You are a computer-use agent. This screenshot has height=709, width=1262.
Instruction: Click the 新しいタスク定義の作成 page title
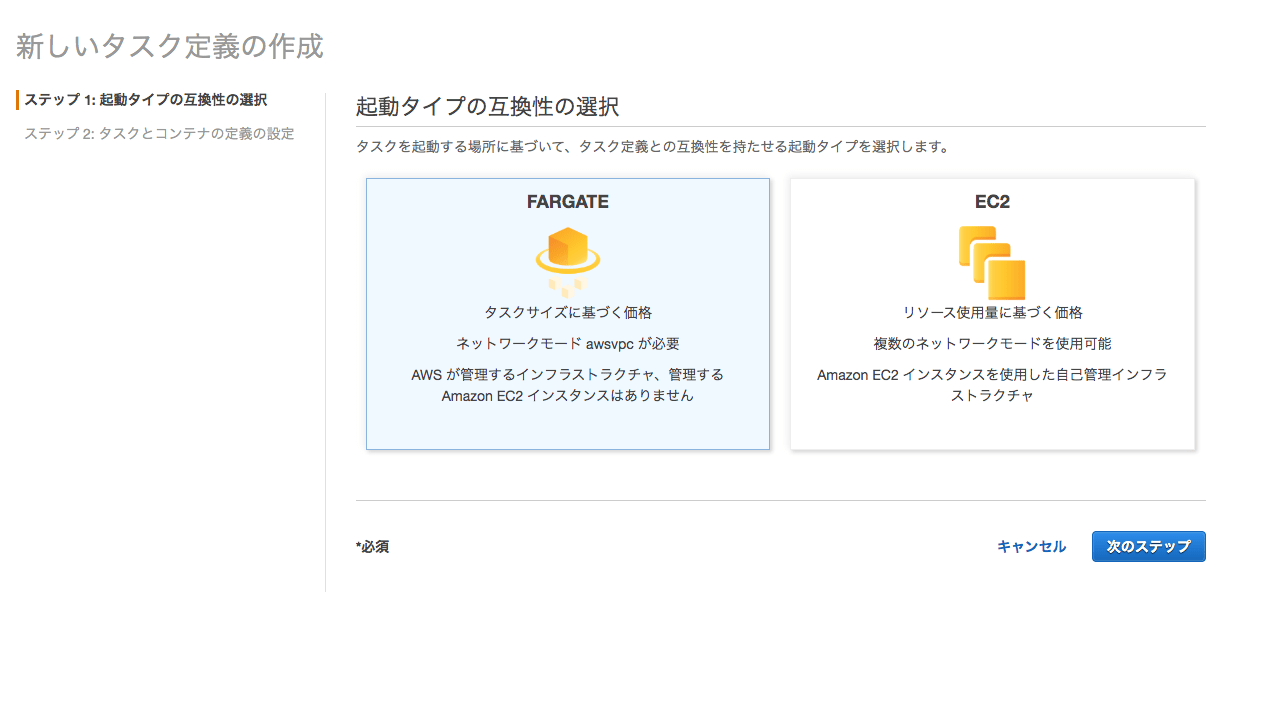[169, 46]
